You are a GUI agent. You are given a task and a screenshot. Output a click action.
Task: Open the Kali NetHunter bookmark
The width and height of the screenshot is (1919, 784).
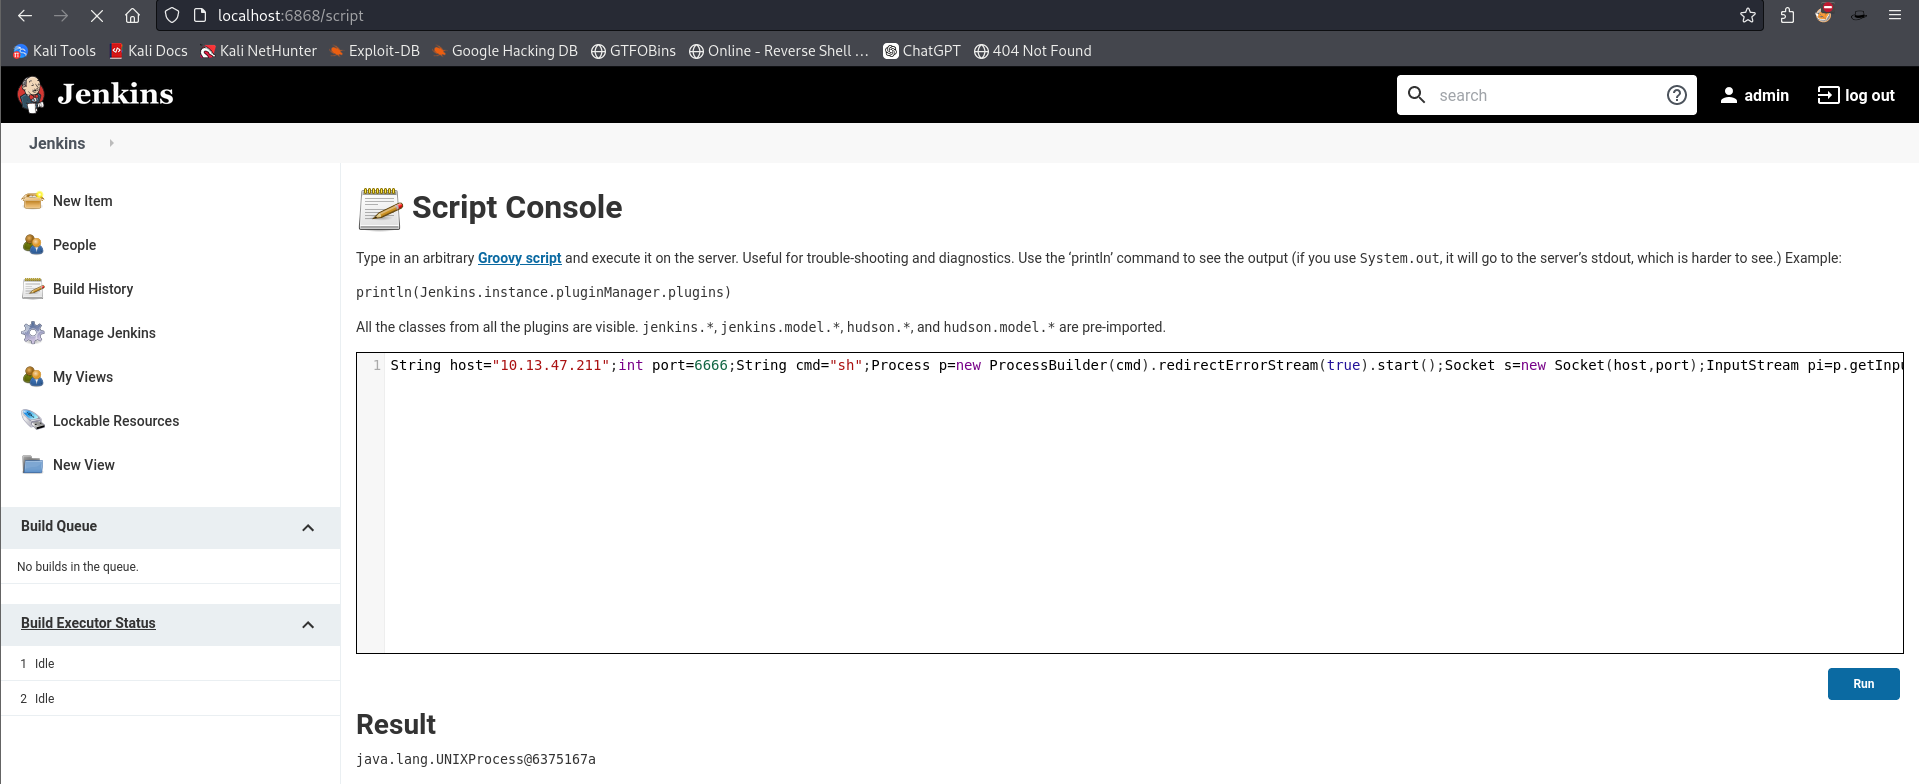pos(259,51)
